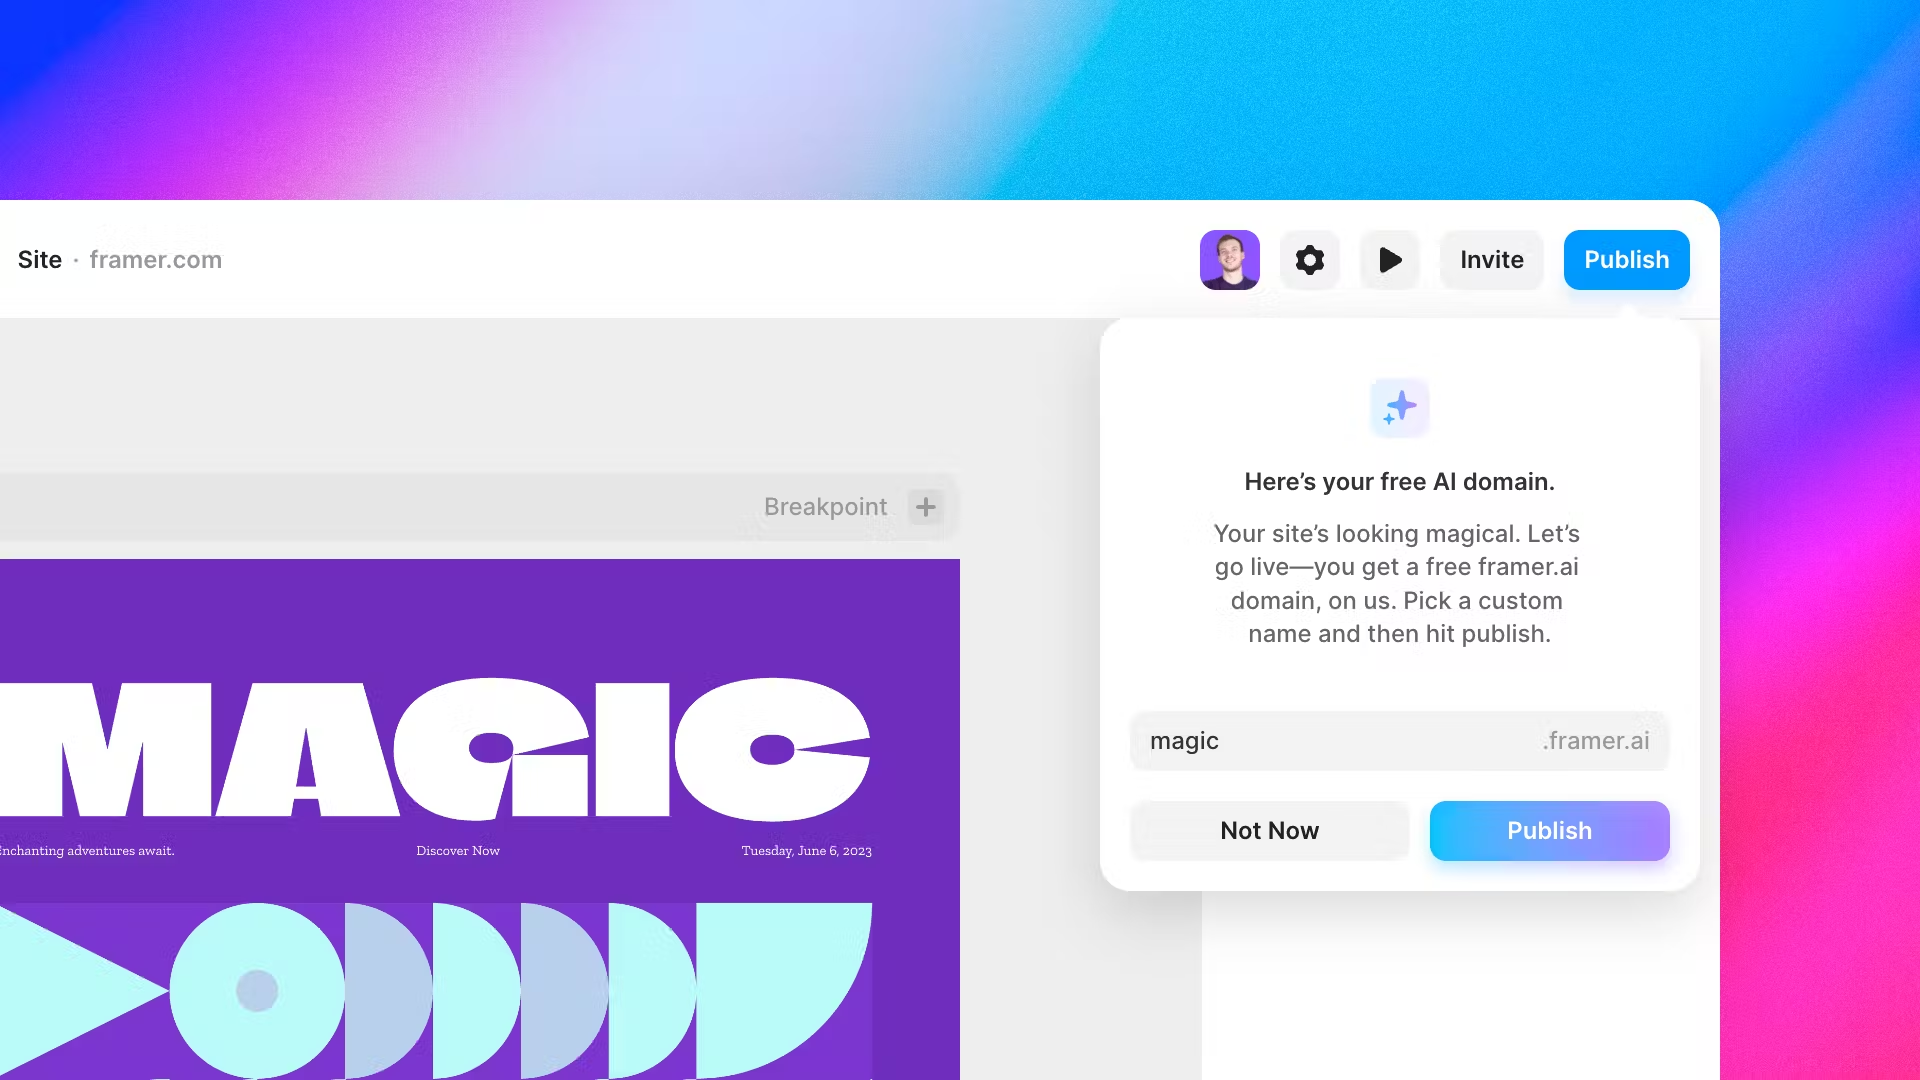Click the 'enchanting adventures await.' caption
Viewport: 1920px width, 1080px height.
coord(87,851)
